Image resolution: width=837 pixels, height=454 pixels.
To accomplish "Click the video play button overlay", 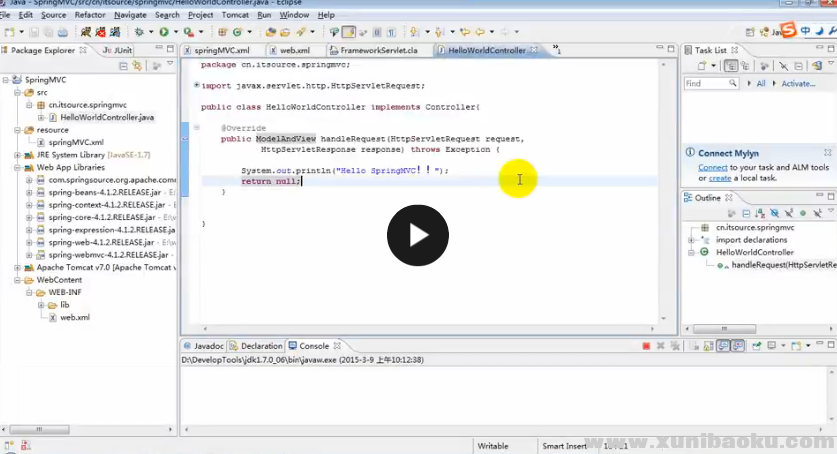I will click(x=418, y=235).
